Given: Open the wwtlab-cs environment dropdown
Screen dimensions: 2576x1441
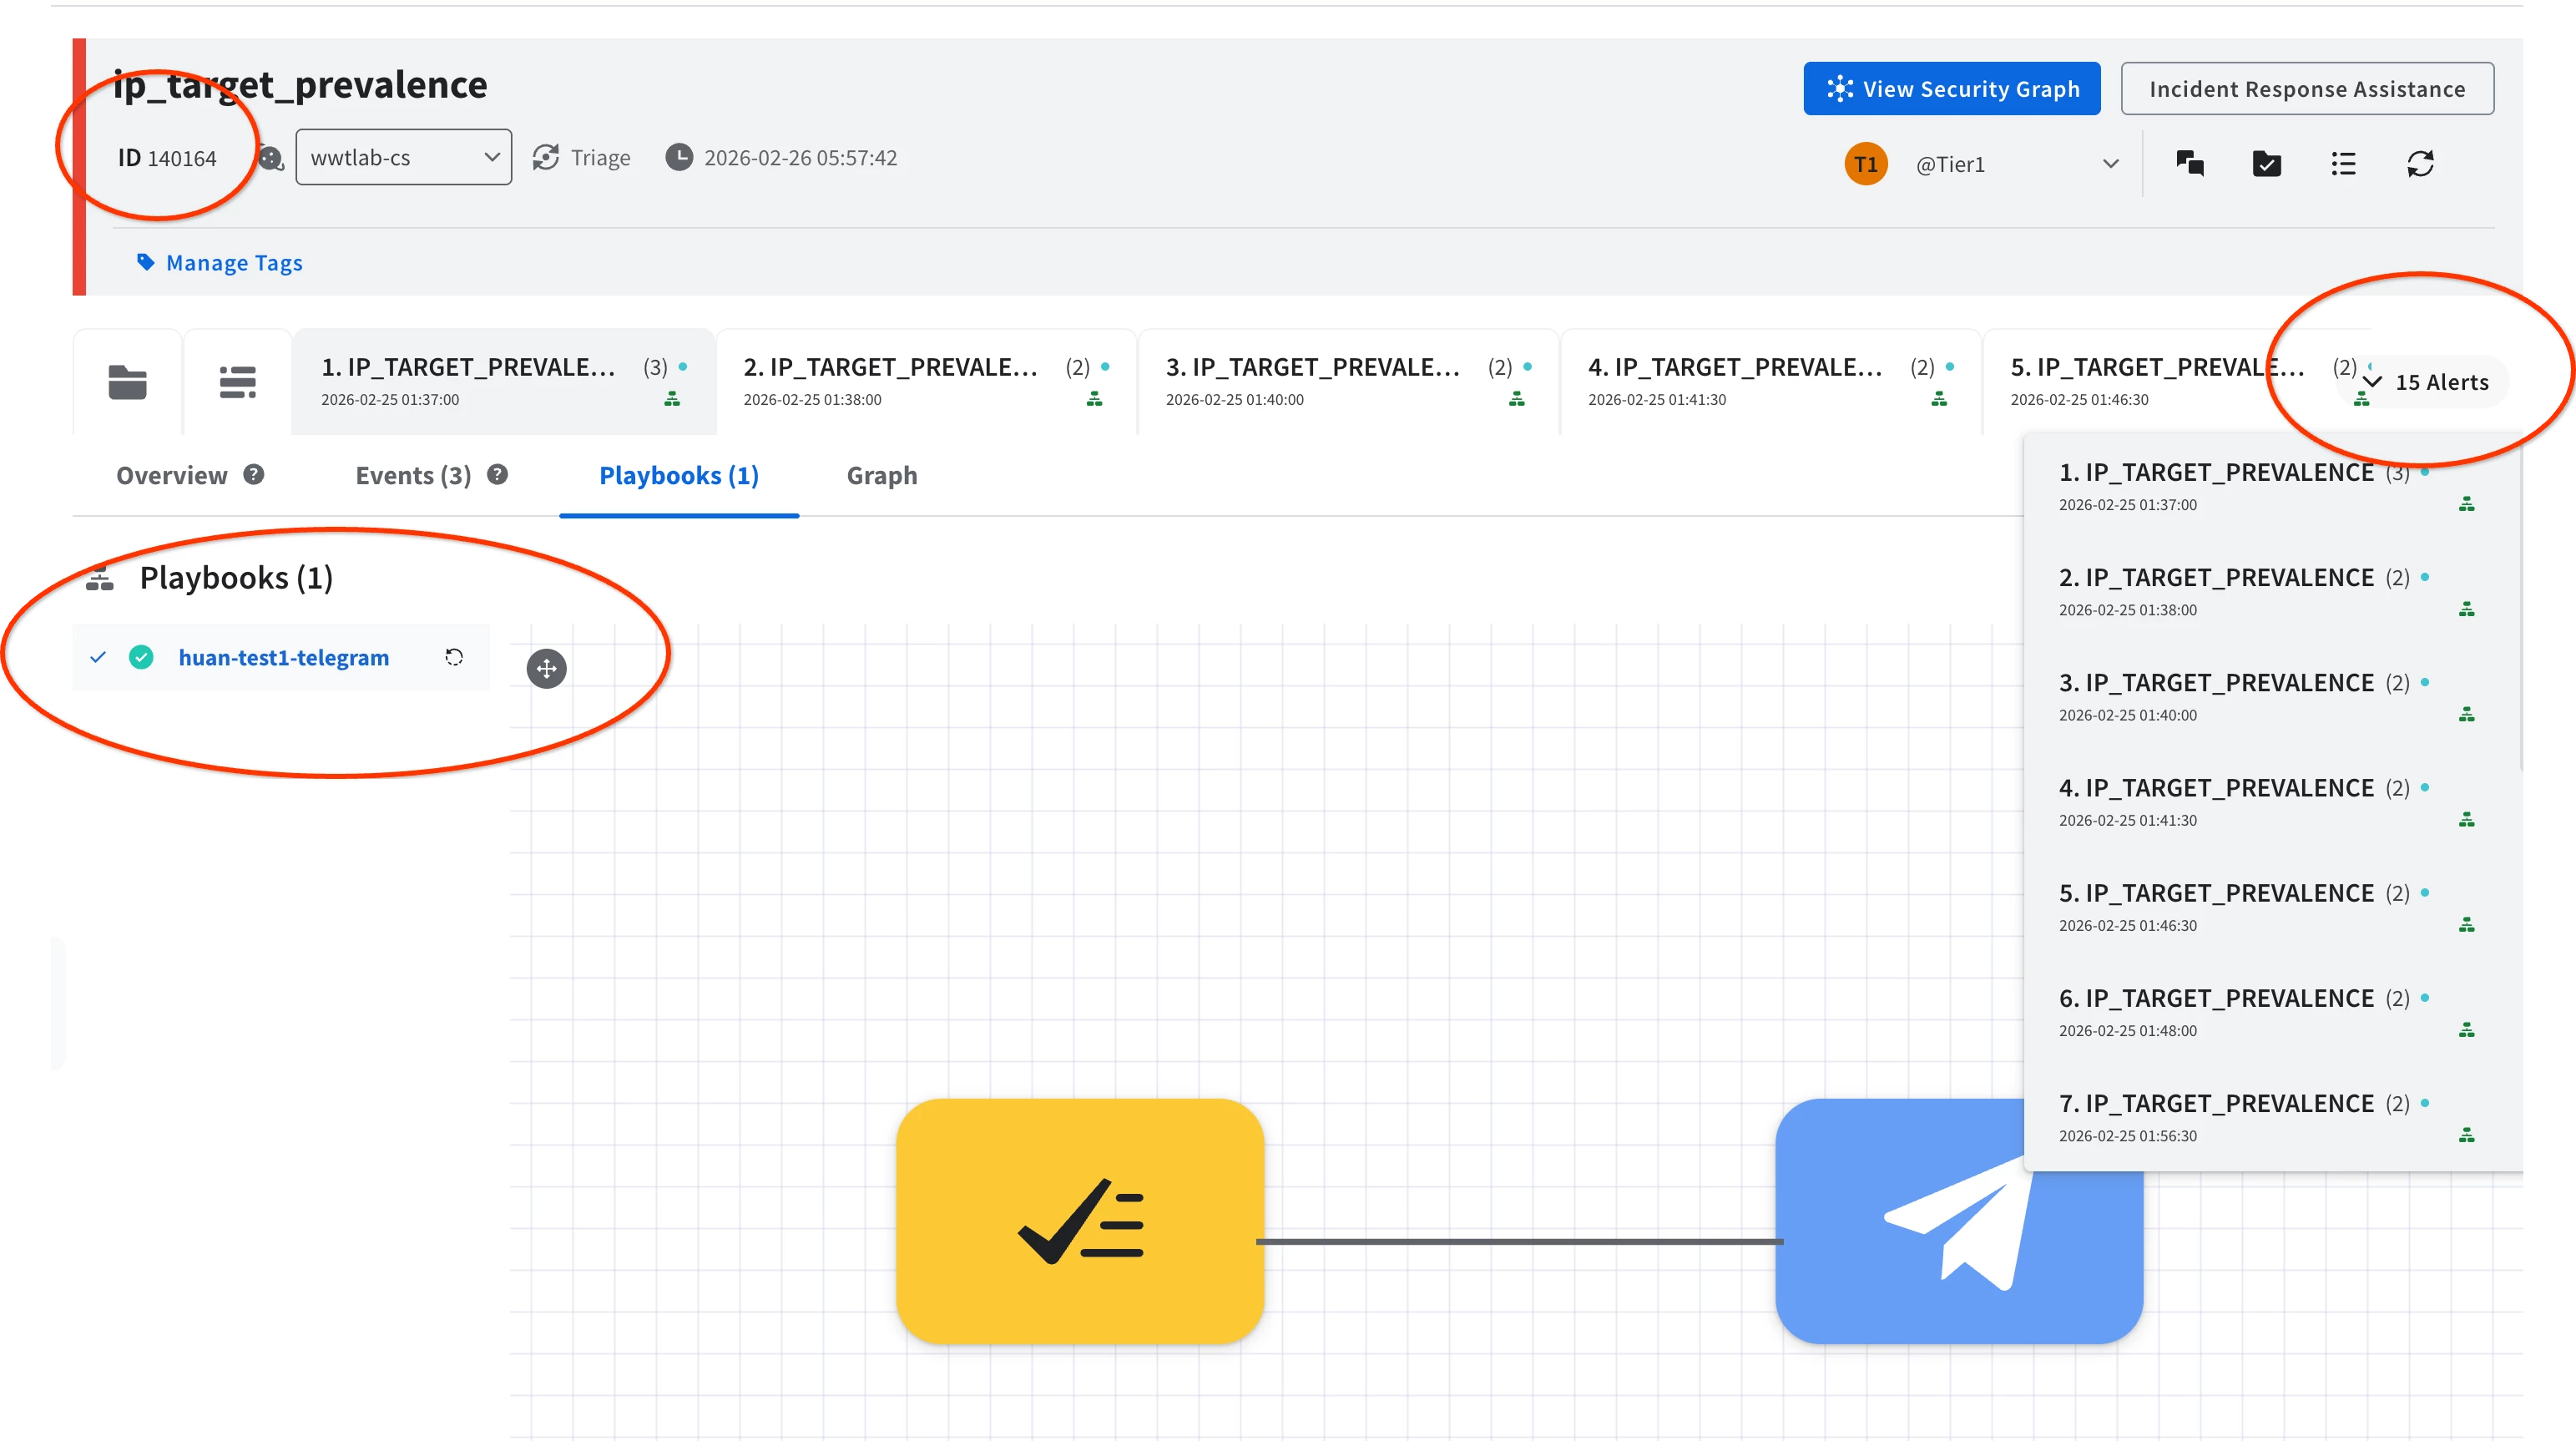Looking at the screenshot, I should [403, 157].
